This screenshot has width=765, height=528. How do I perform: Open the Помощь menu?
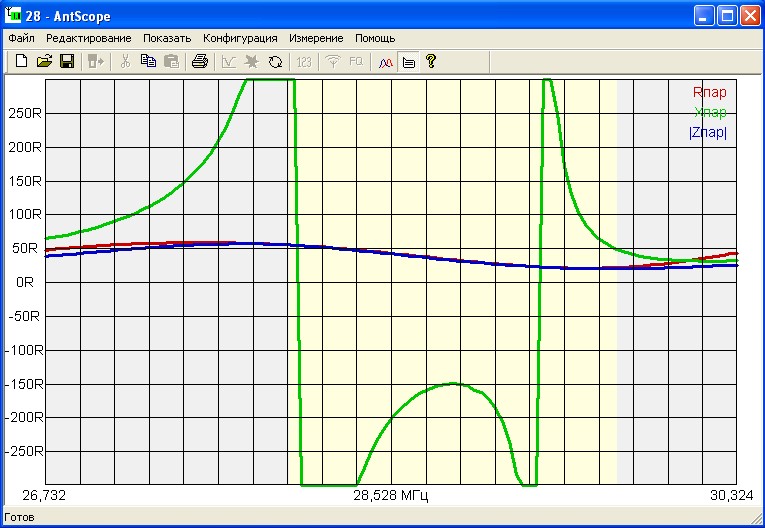(375, 38)
